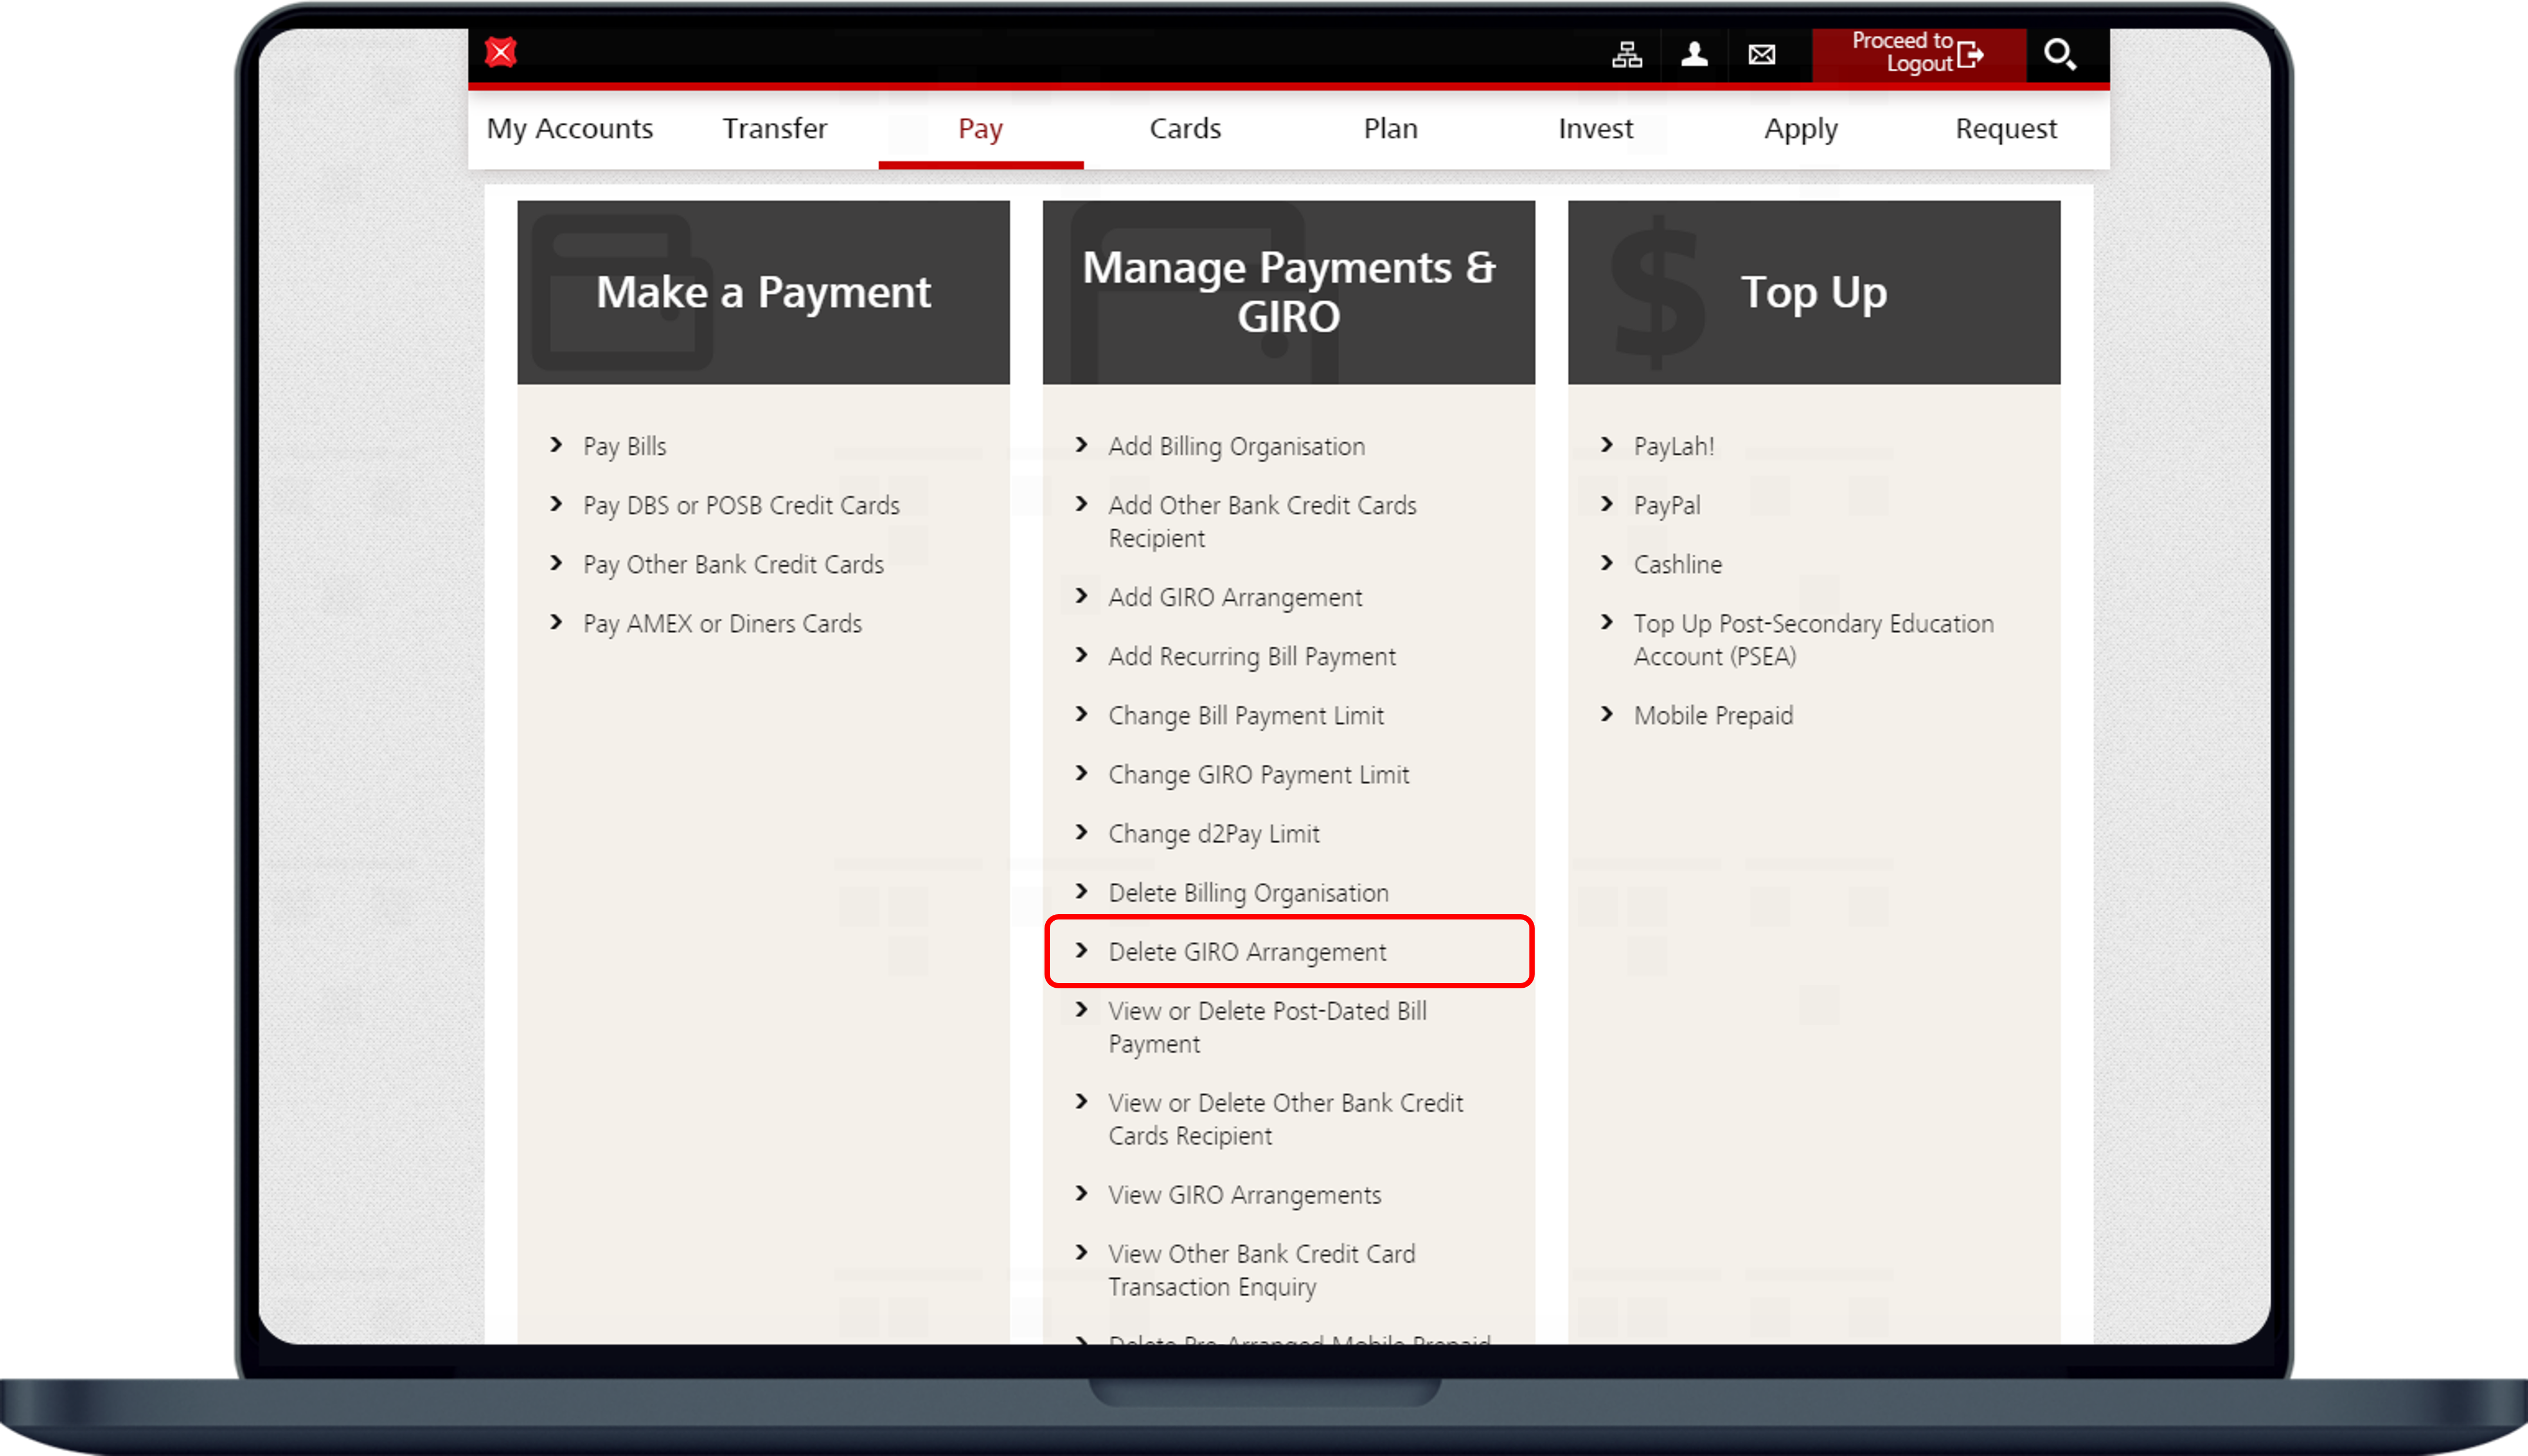Click the search magnifier icon
Screen dimensions: 2528x1456
pos(2059,54)
